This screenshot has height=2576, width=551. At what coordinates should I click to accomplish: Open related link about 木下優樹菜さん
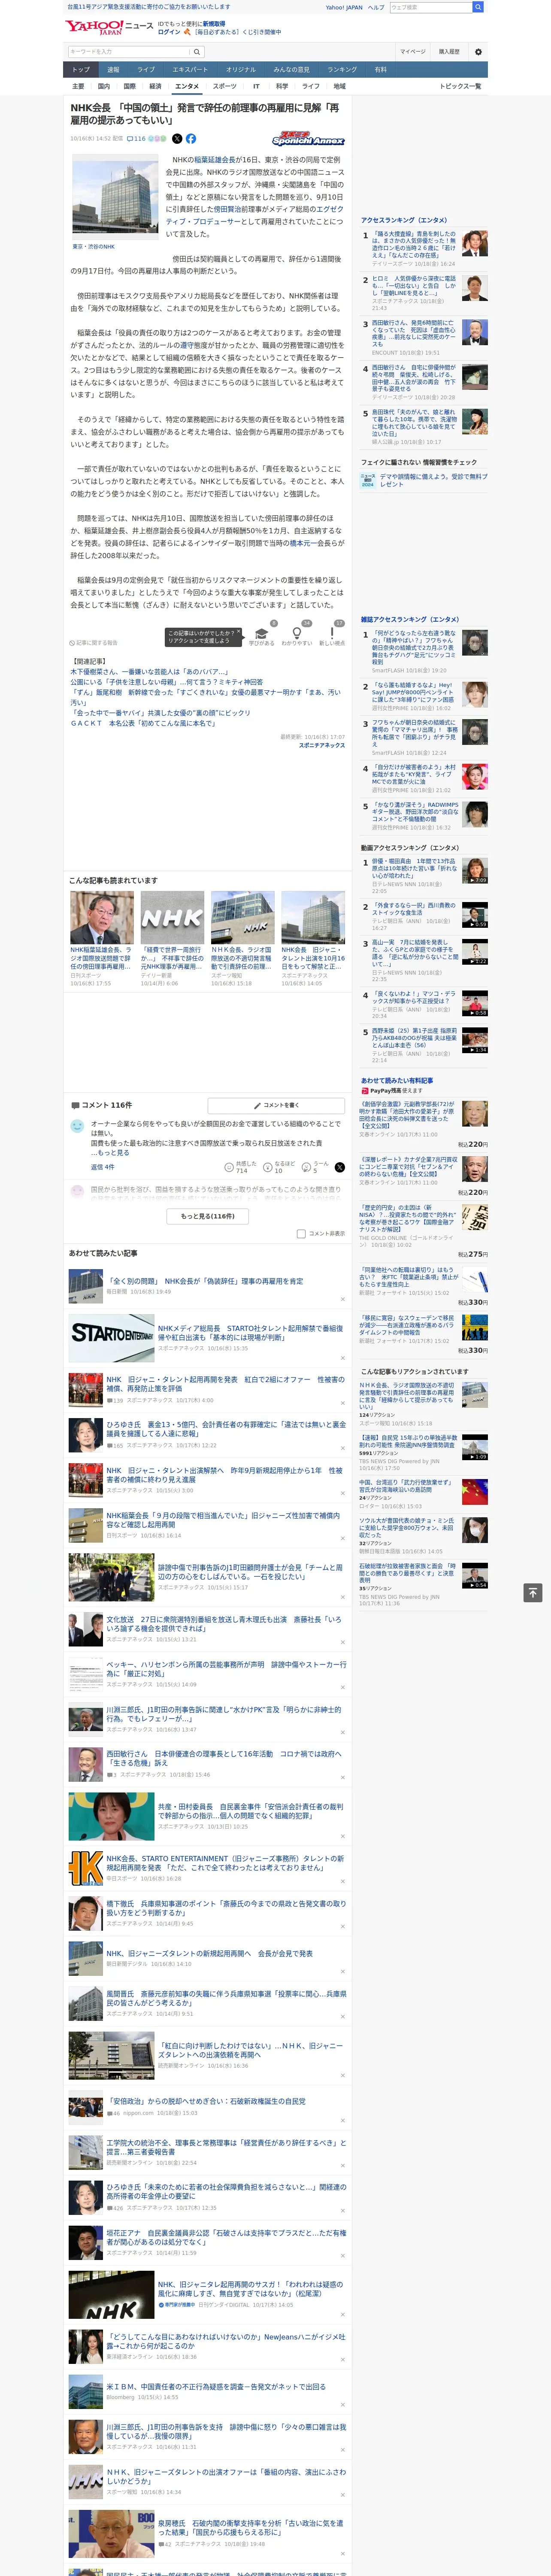click(x=149, y=672)
